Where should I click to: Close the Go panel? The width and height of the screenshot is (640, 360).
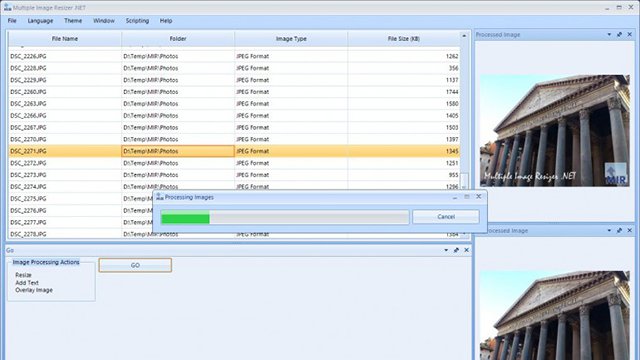click(466, 250)
